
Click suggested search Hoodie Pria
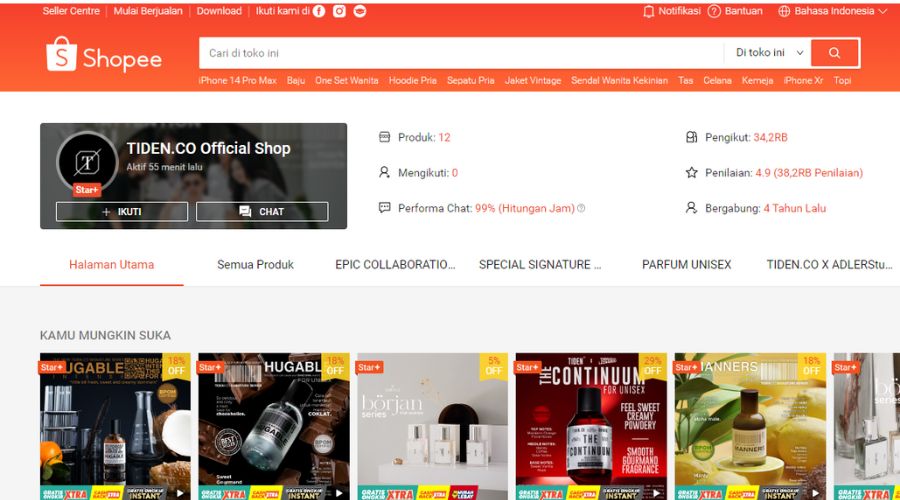[x=413, y=80]
